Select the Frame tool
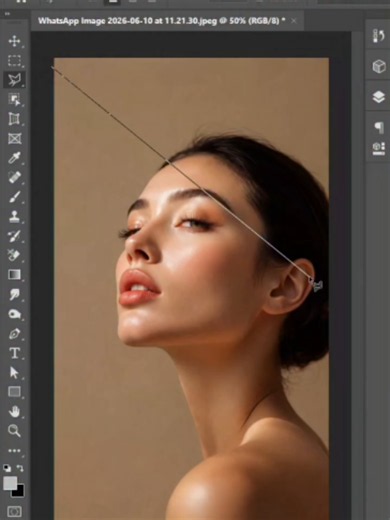390x520 pixels. point(14,138)
